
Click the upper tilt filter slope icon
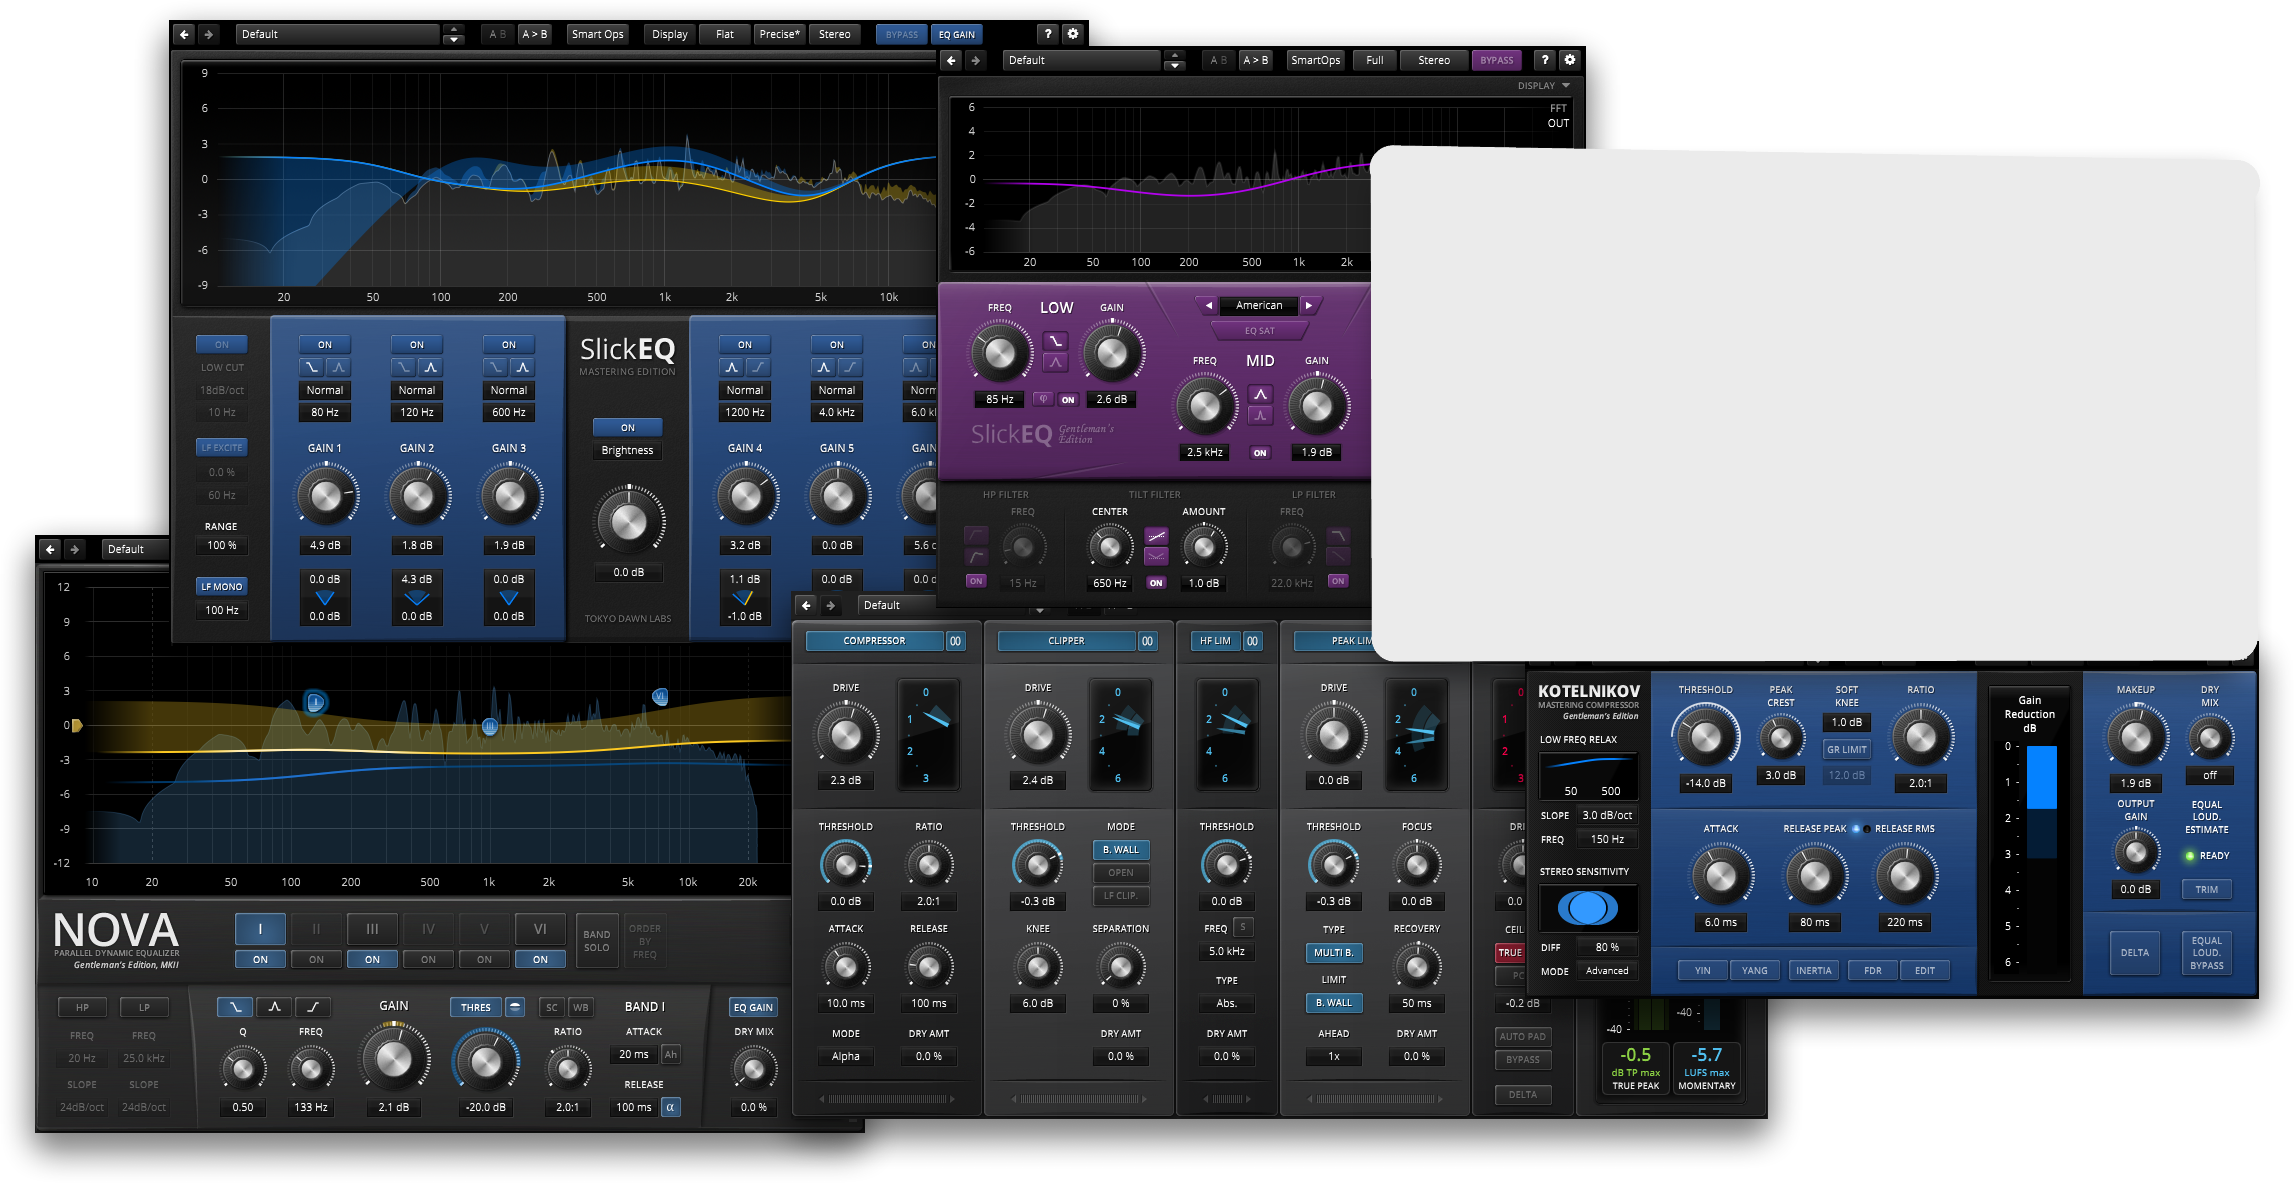pyautogui.click(x=1156, y=537)
